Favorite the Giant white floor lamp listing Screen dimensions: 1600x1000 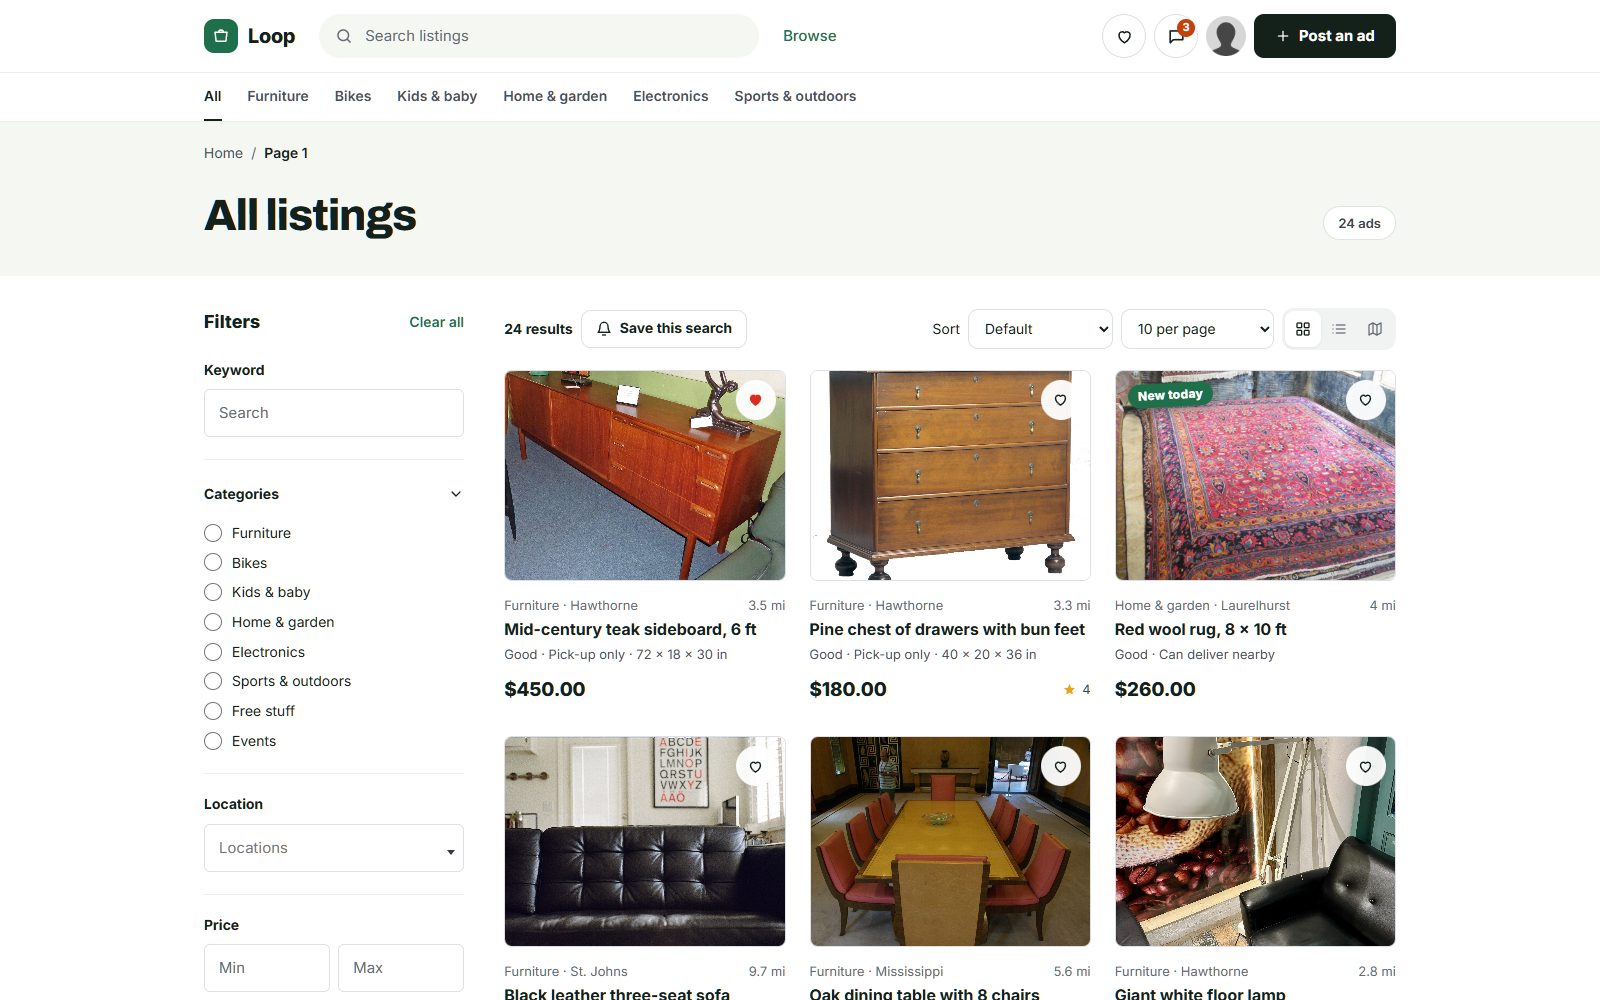1365,767
